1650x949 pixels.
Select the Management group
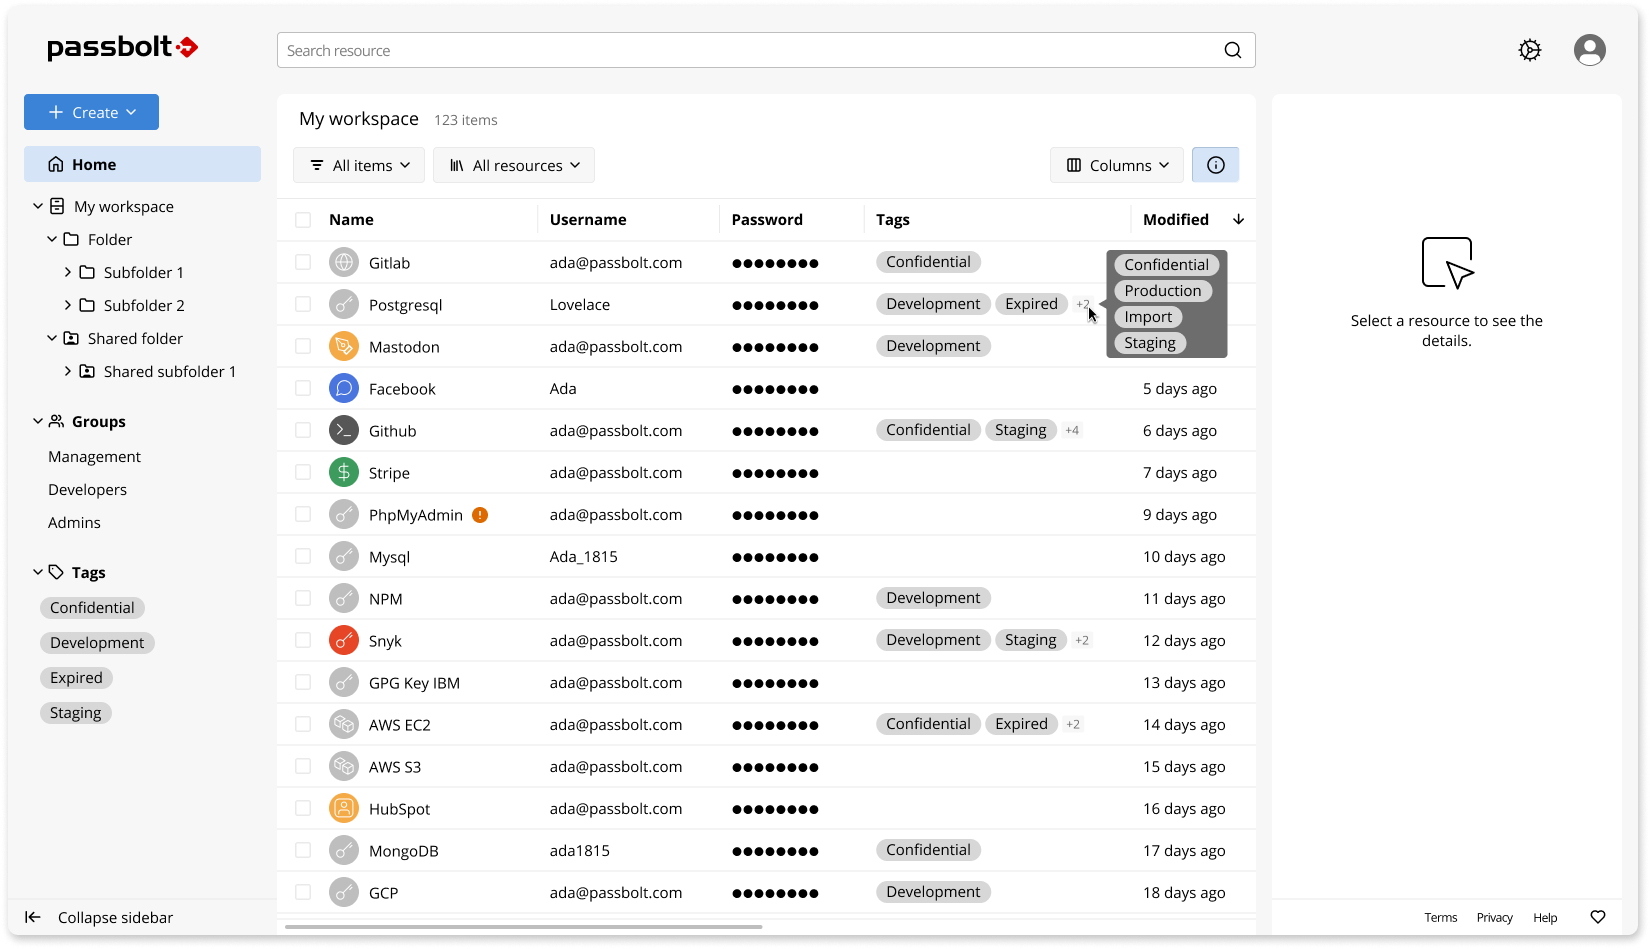point(94,456)
